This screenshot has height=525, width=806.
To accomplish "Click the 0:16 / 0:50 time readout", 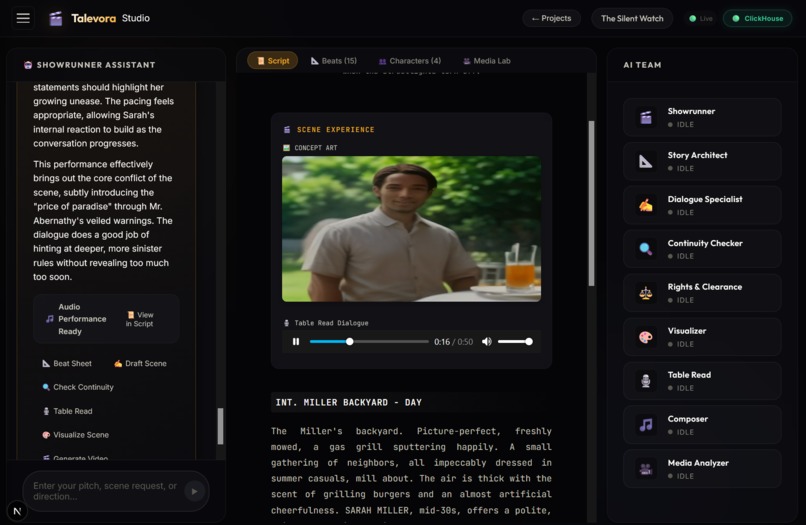I will [x=453, y=341].
